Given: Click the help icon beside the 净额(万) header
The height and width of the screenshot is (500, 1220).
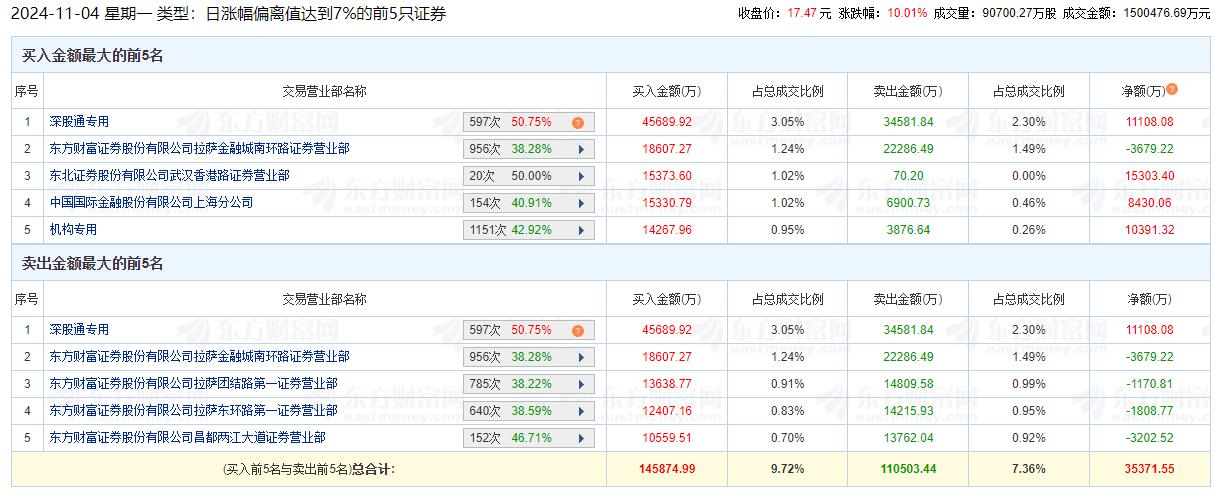Looking at the screenshot, I should click(x=1172, y=89).
